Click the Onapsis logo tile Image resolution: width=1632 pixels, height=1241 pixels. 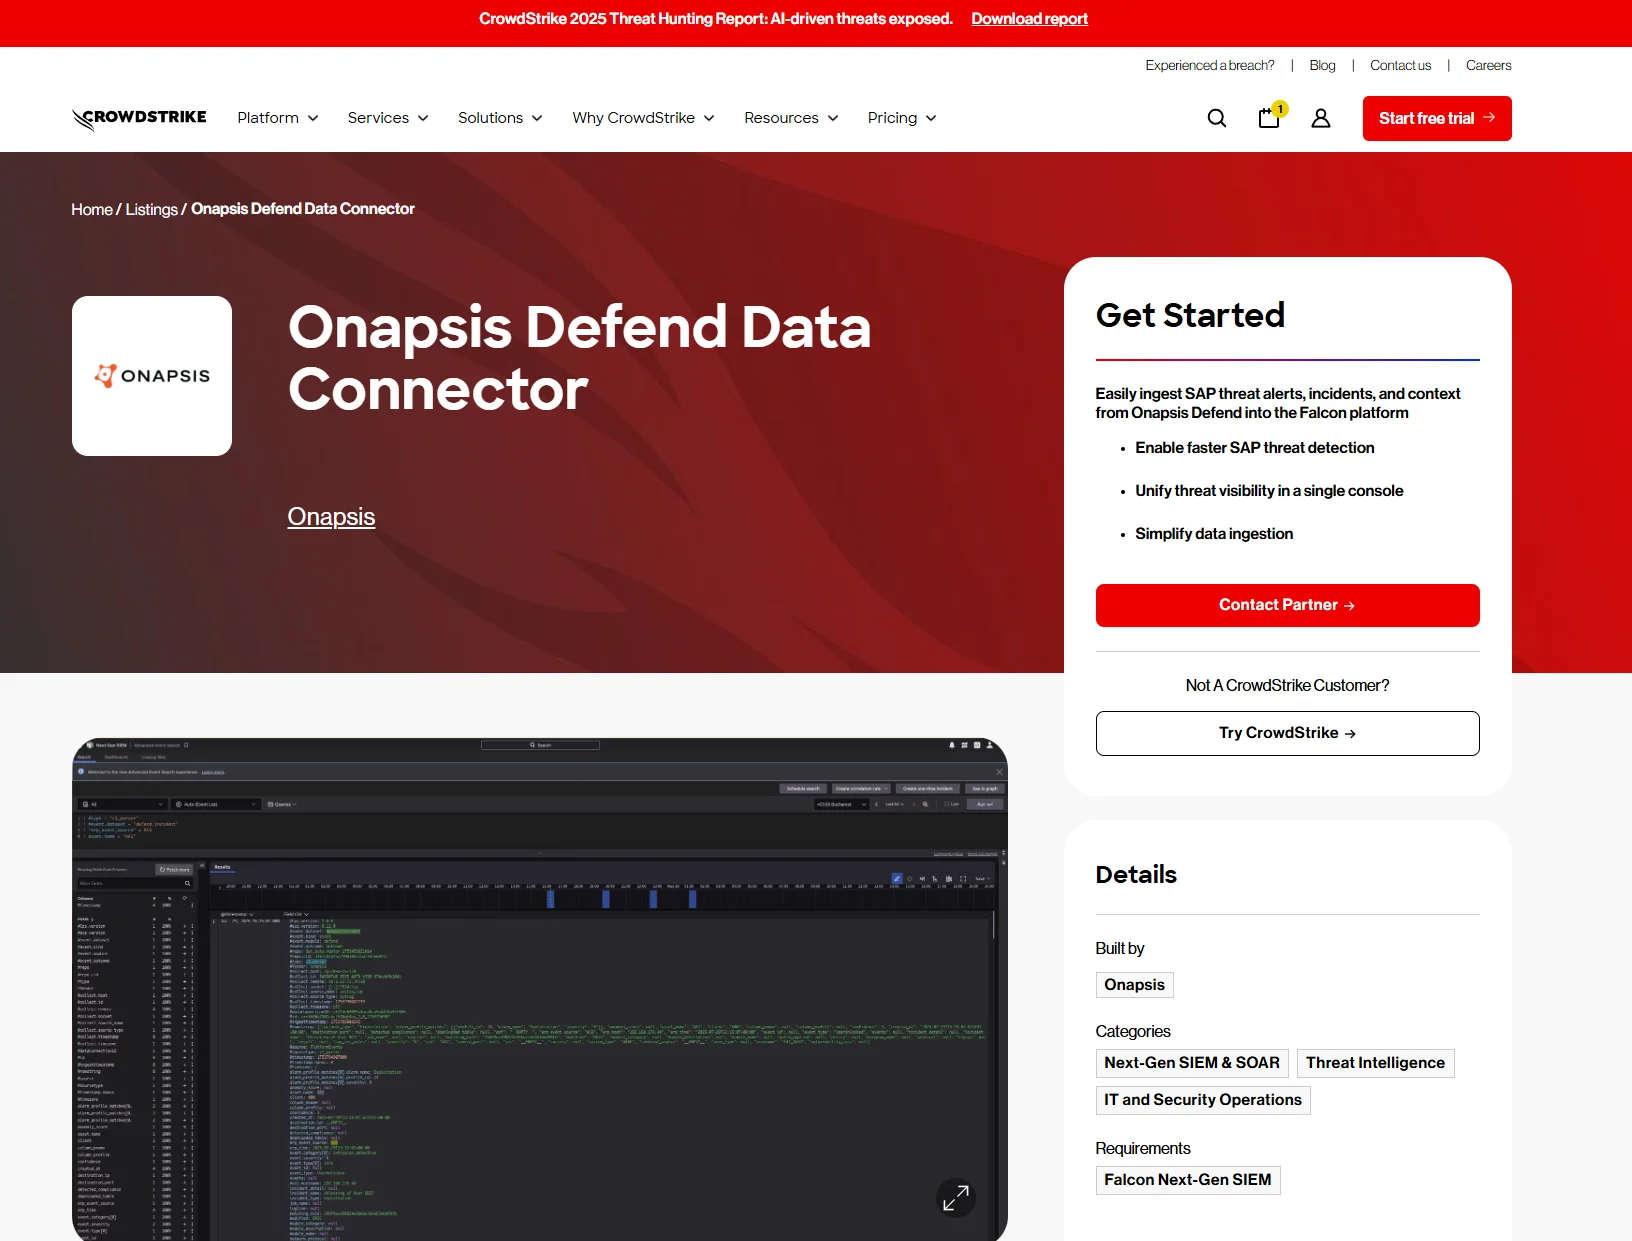click(152, 376)
